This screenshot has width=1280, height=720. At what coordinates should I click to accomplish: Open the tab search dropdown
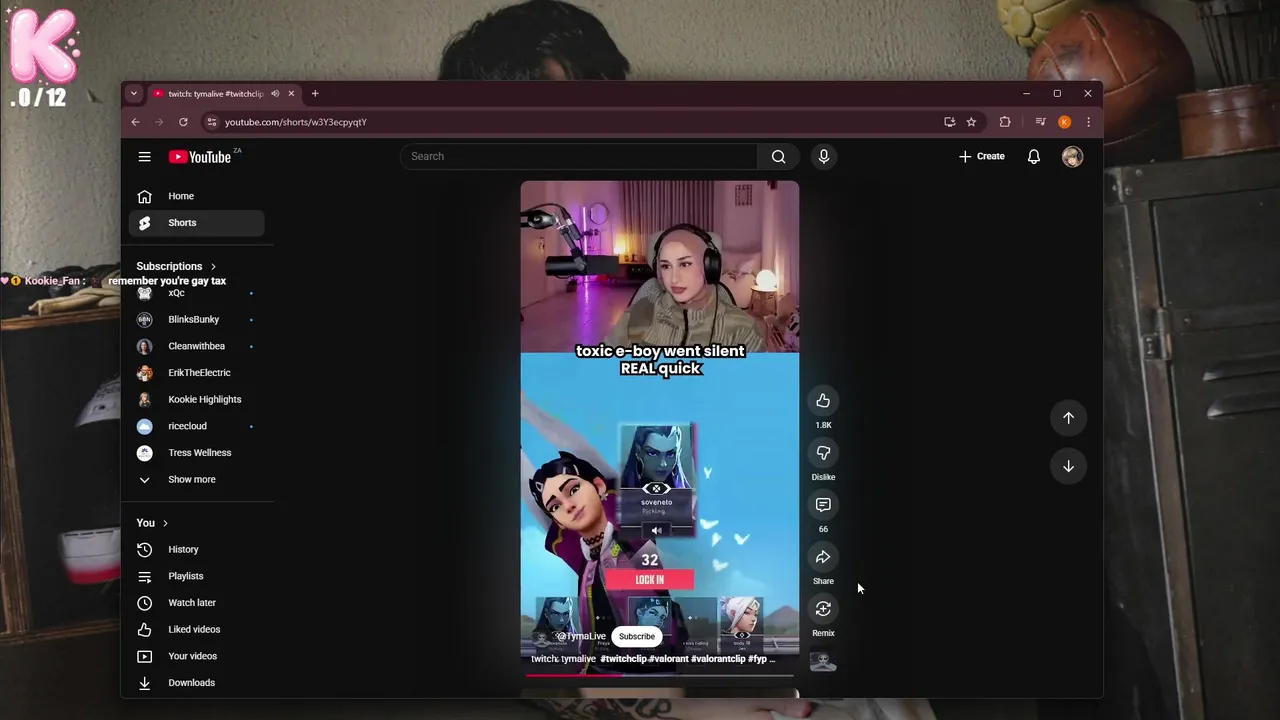133,94
